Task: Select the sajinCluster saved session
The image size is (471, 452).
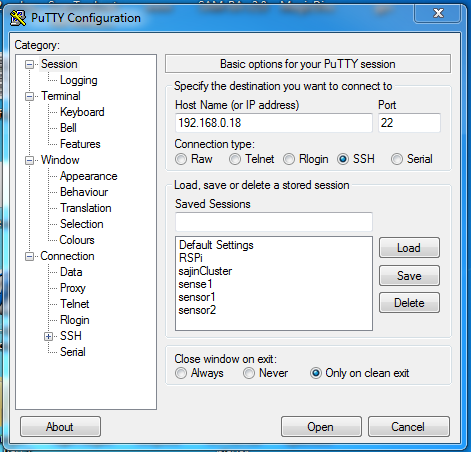Action: click(205, 271)
